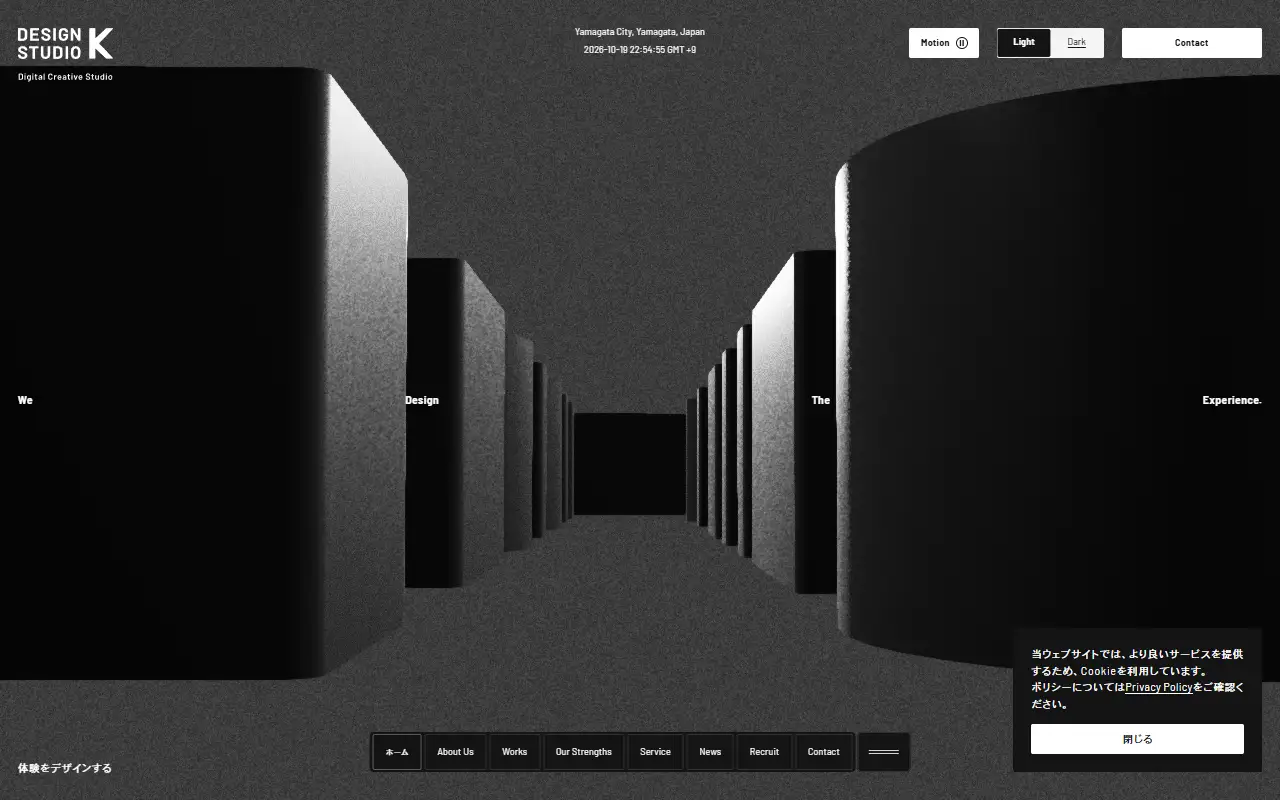Click the word Experience. in the hero
1280x800 pixels.
(x=1232, y=400)
